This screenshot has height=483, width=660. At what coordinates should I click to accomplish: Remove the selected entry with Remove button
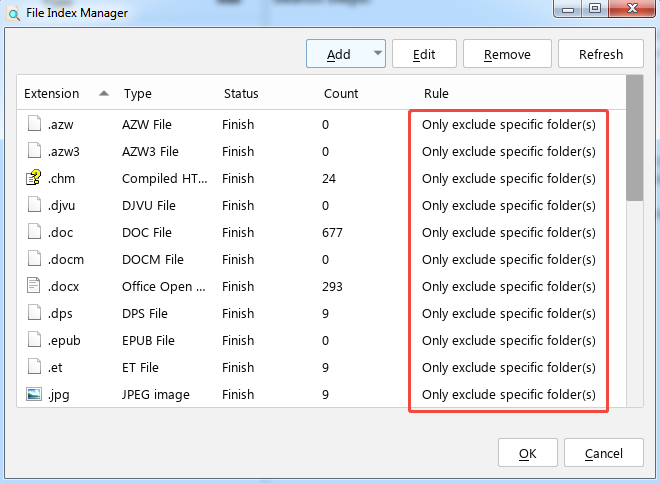coord(506,54)
